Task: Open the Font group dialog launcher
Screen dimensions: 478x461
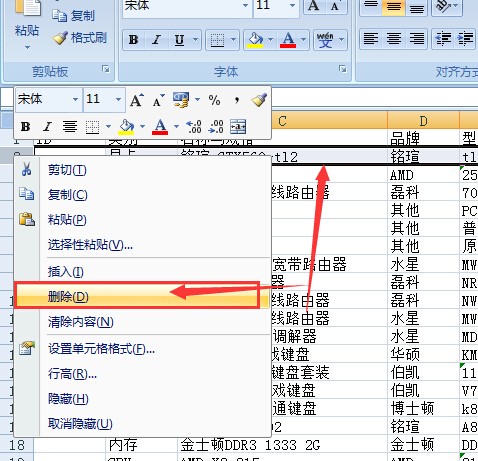Action: (342, 69)
